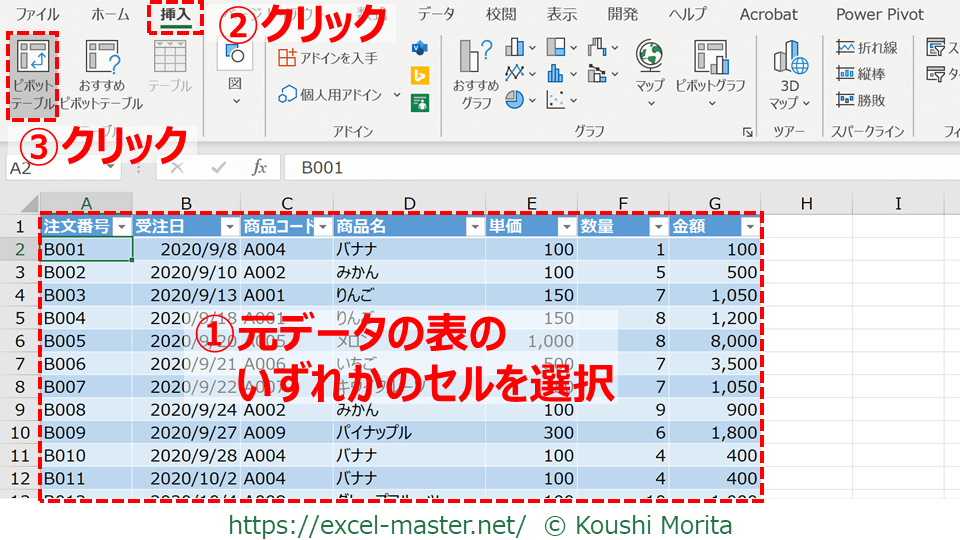Click the fx insert function button

coord(259,168)
